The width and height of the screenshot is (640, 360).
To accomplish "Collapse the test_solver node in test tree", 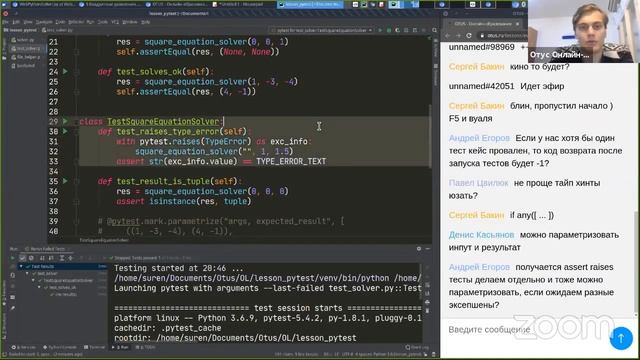I will pos(27,273).
